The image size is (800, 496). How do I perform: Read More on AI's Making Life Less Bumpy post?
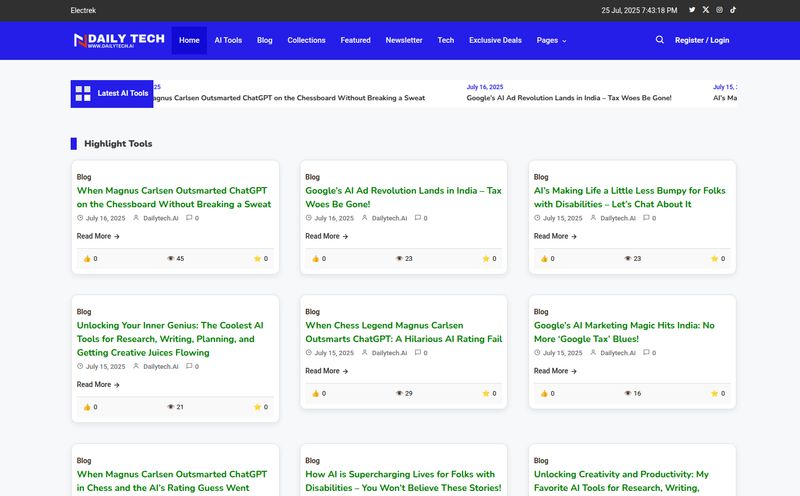tap(555, 236)
